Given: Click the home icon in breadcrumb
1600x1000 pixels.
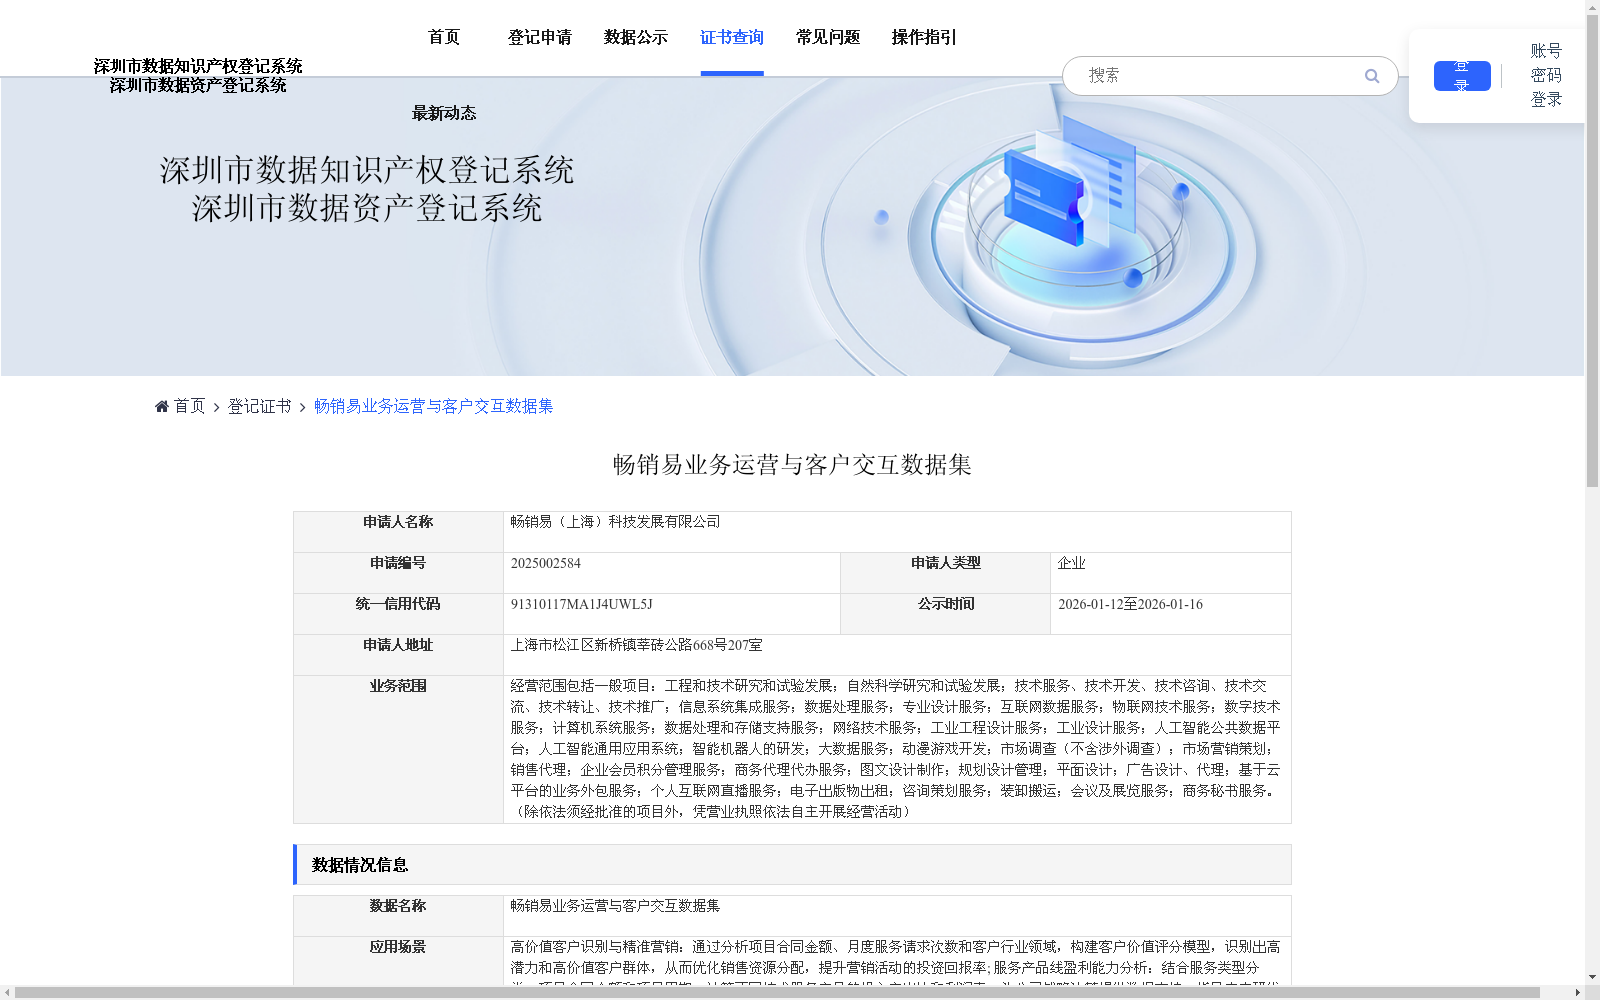Looking at the screenshot, I should (x=162, y=406).
